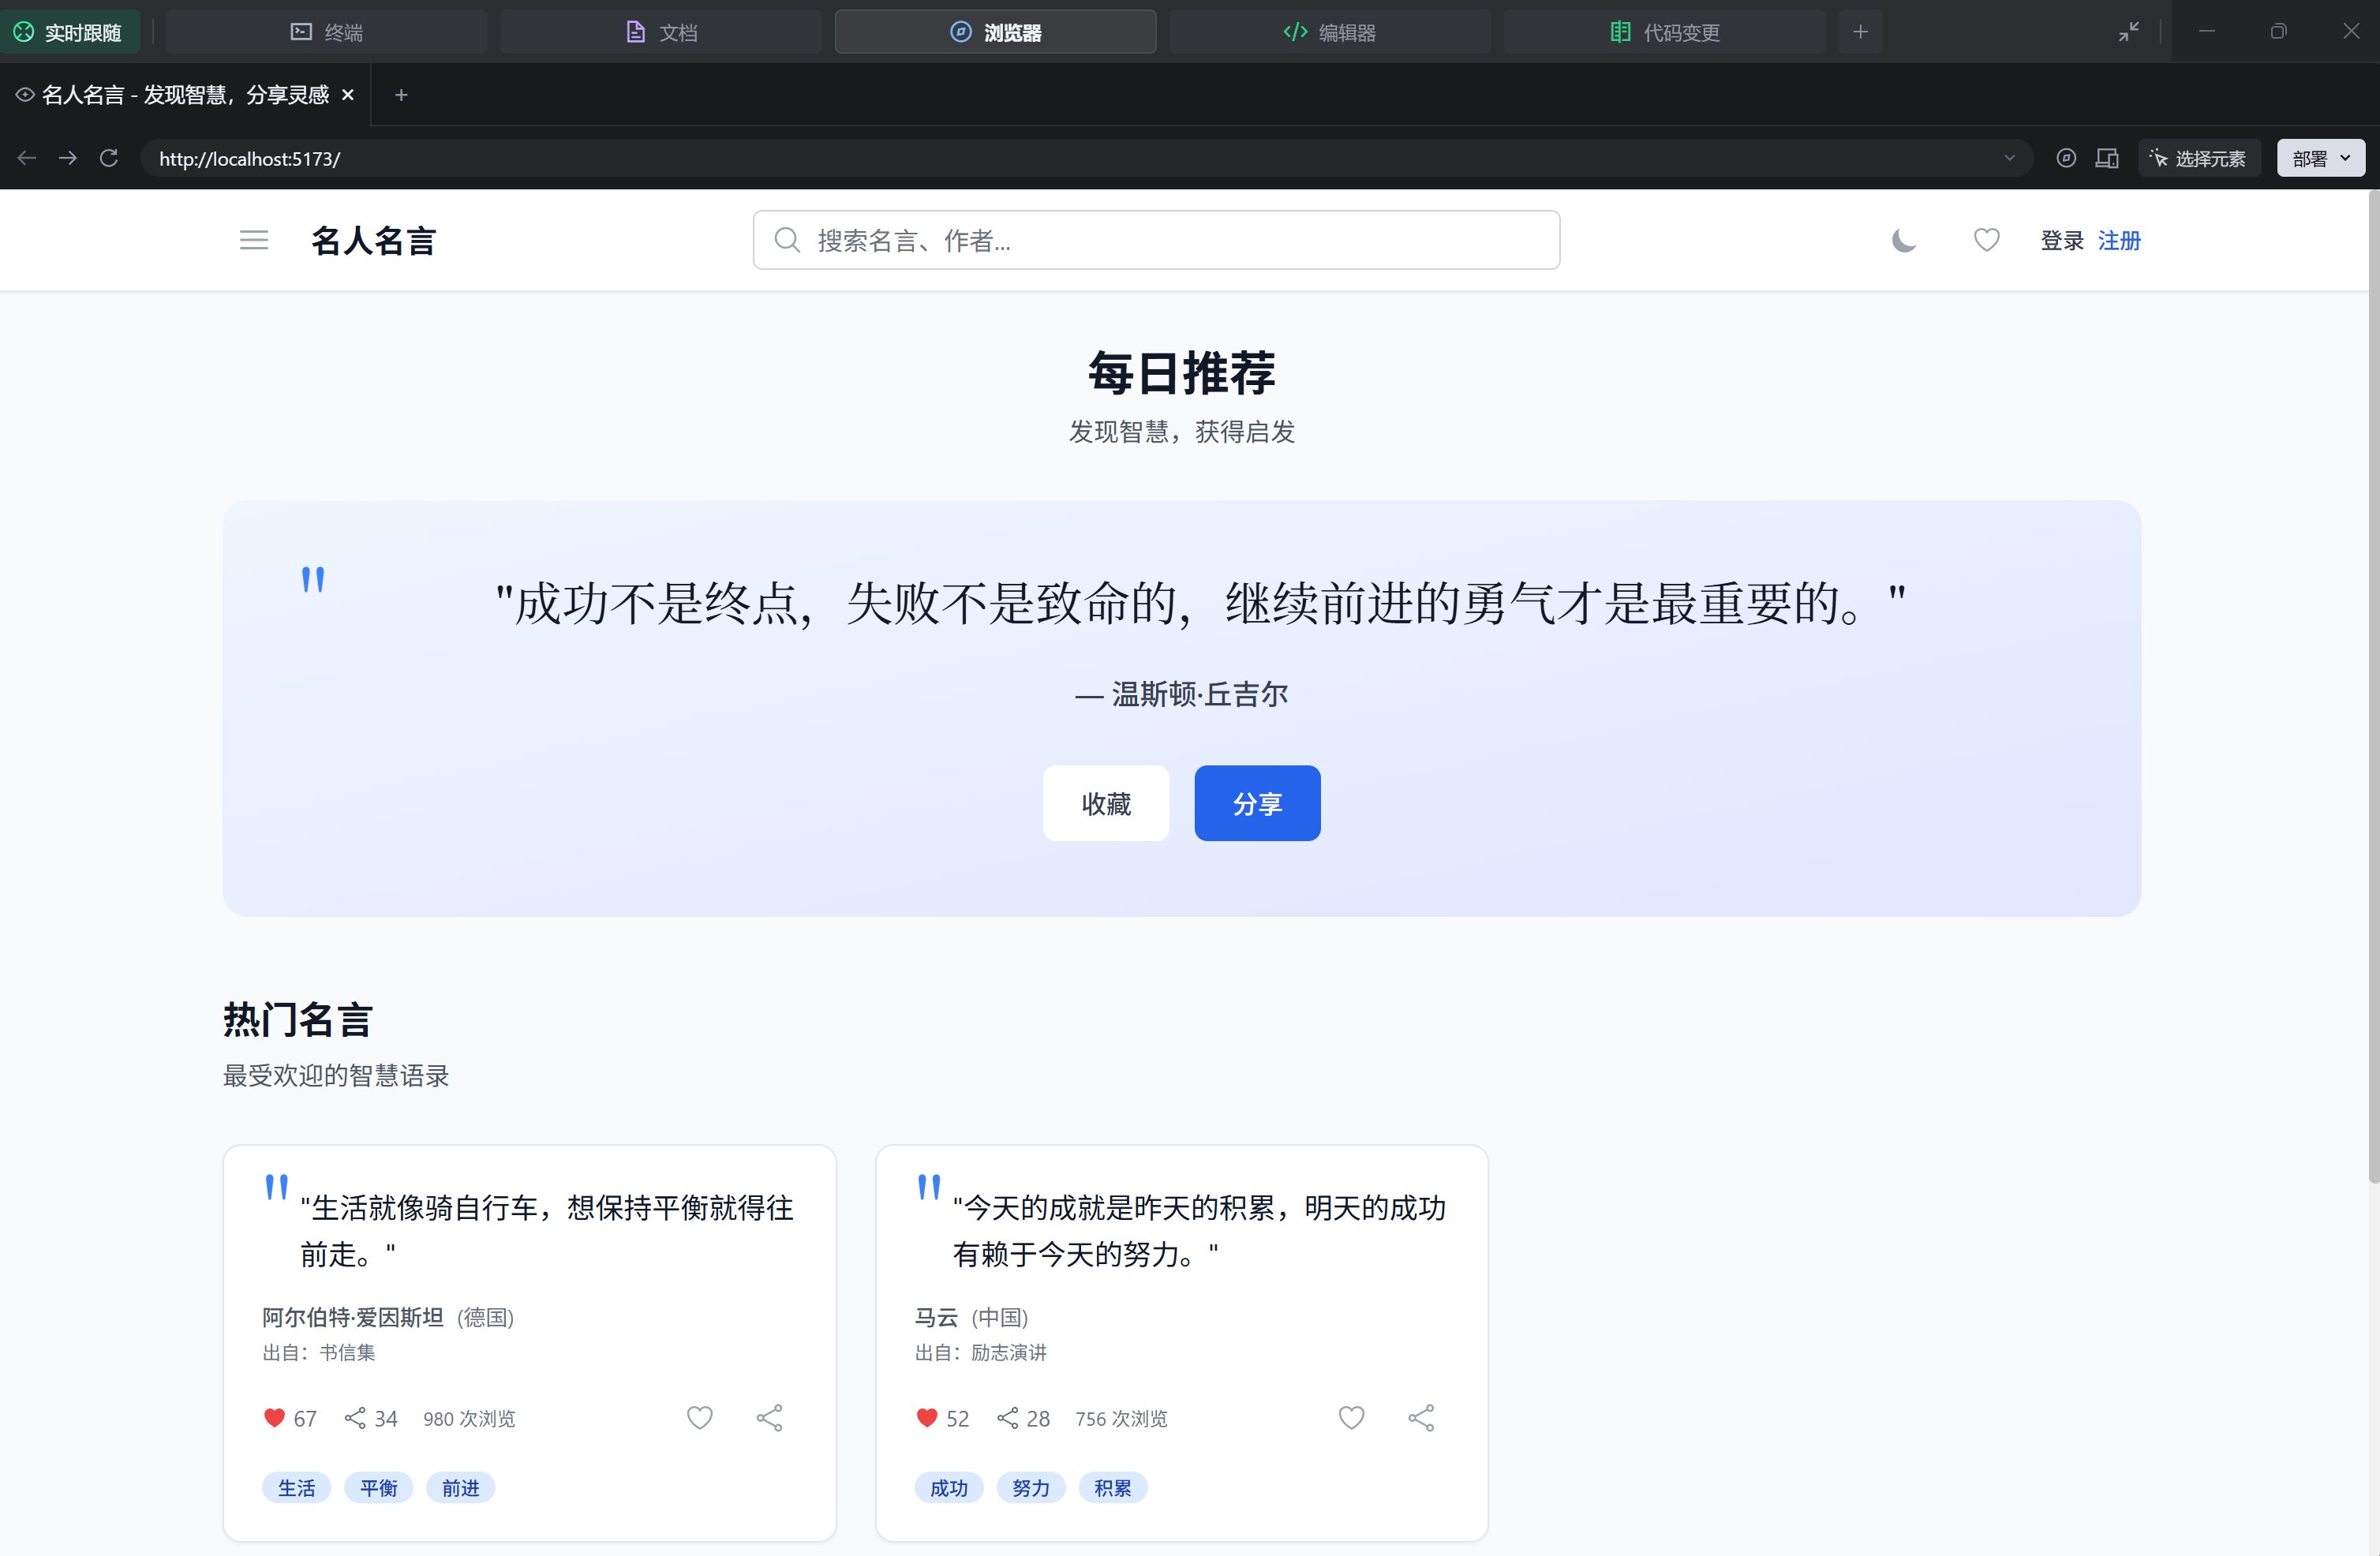Click the responsive device preview icon
The image size is (2380, 1556).
[x=2107, y=158]
